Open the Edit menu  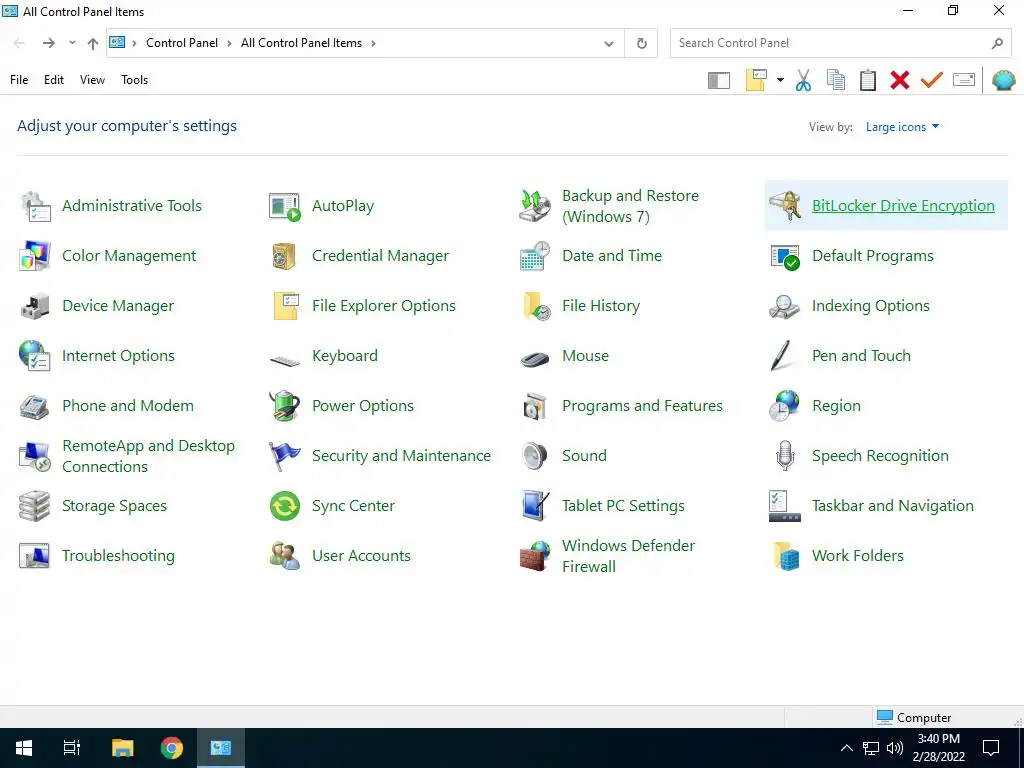pyautogui.click(x=54, y=80)
